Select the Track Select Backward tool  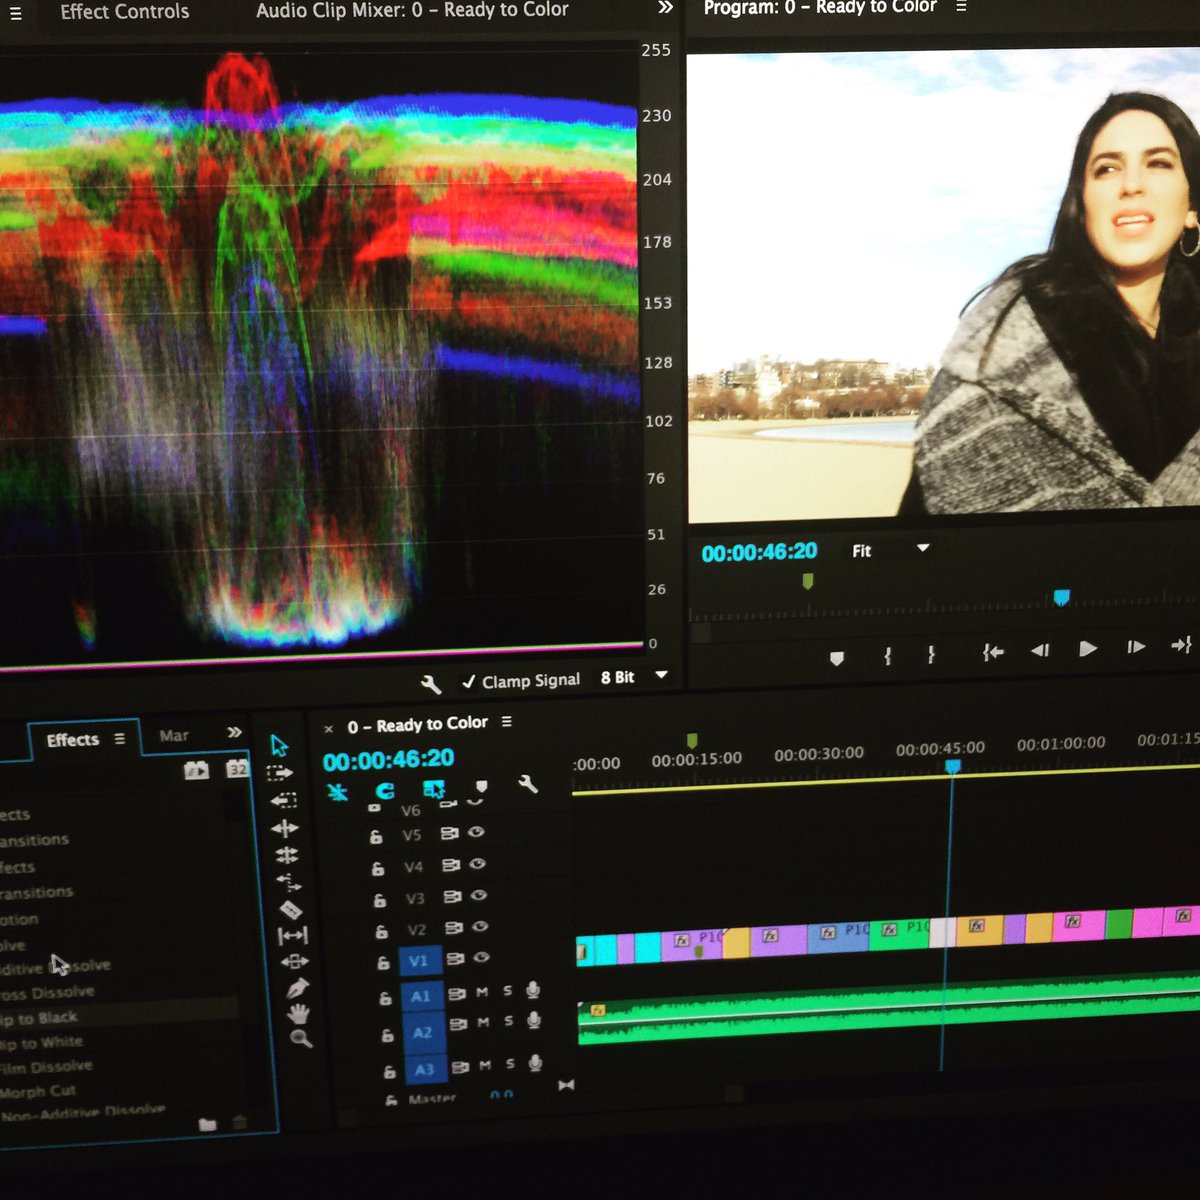[283, 800]
